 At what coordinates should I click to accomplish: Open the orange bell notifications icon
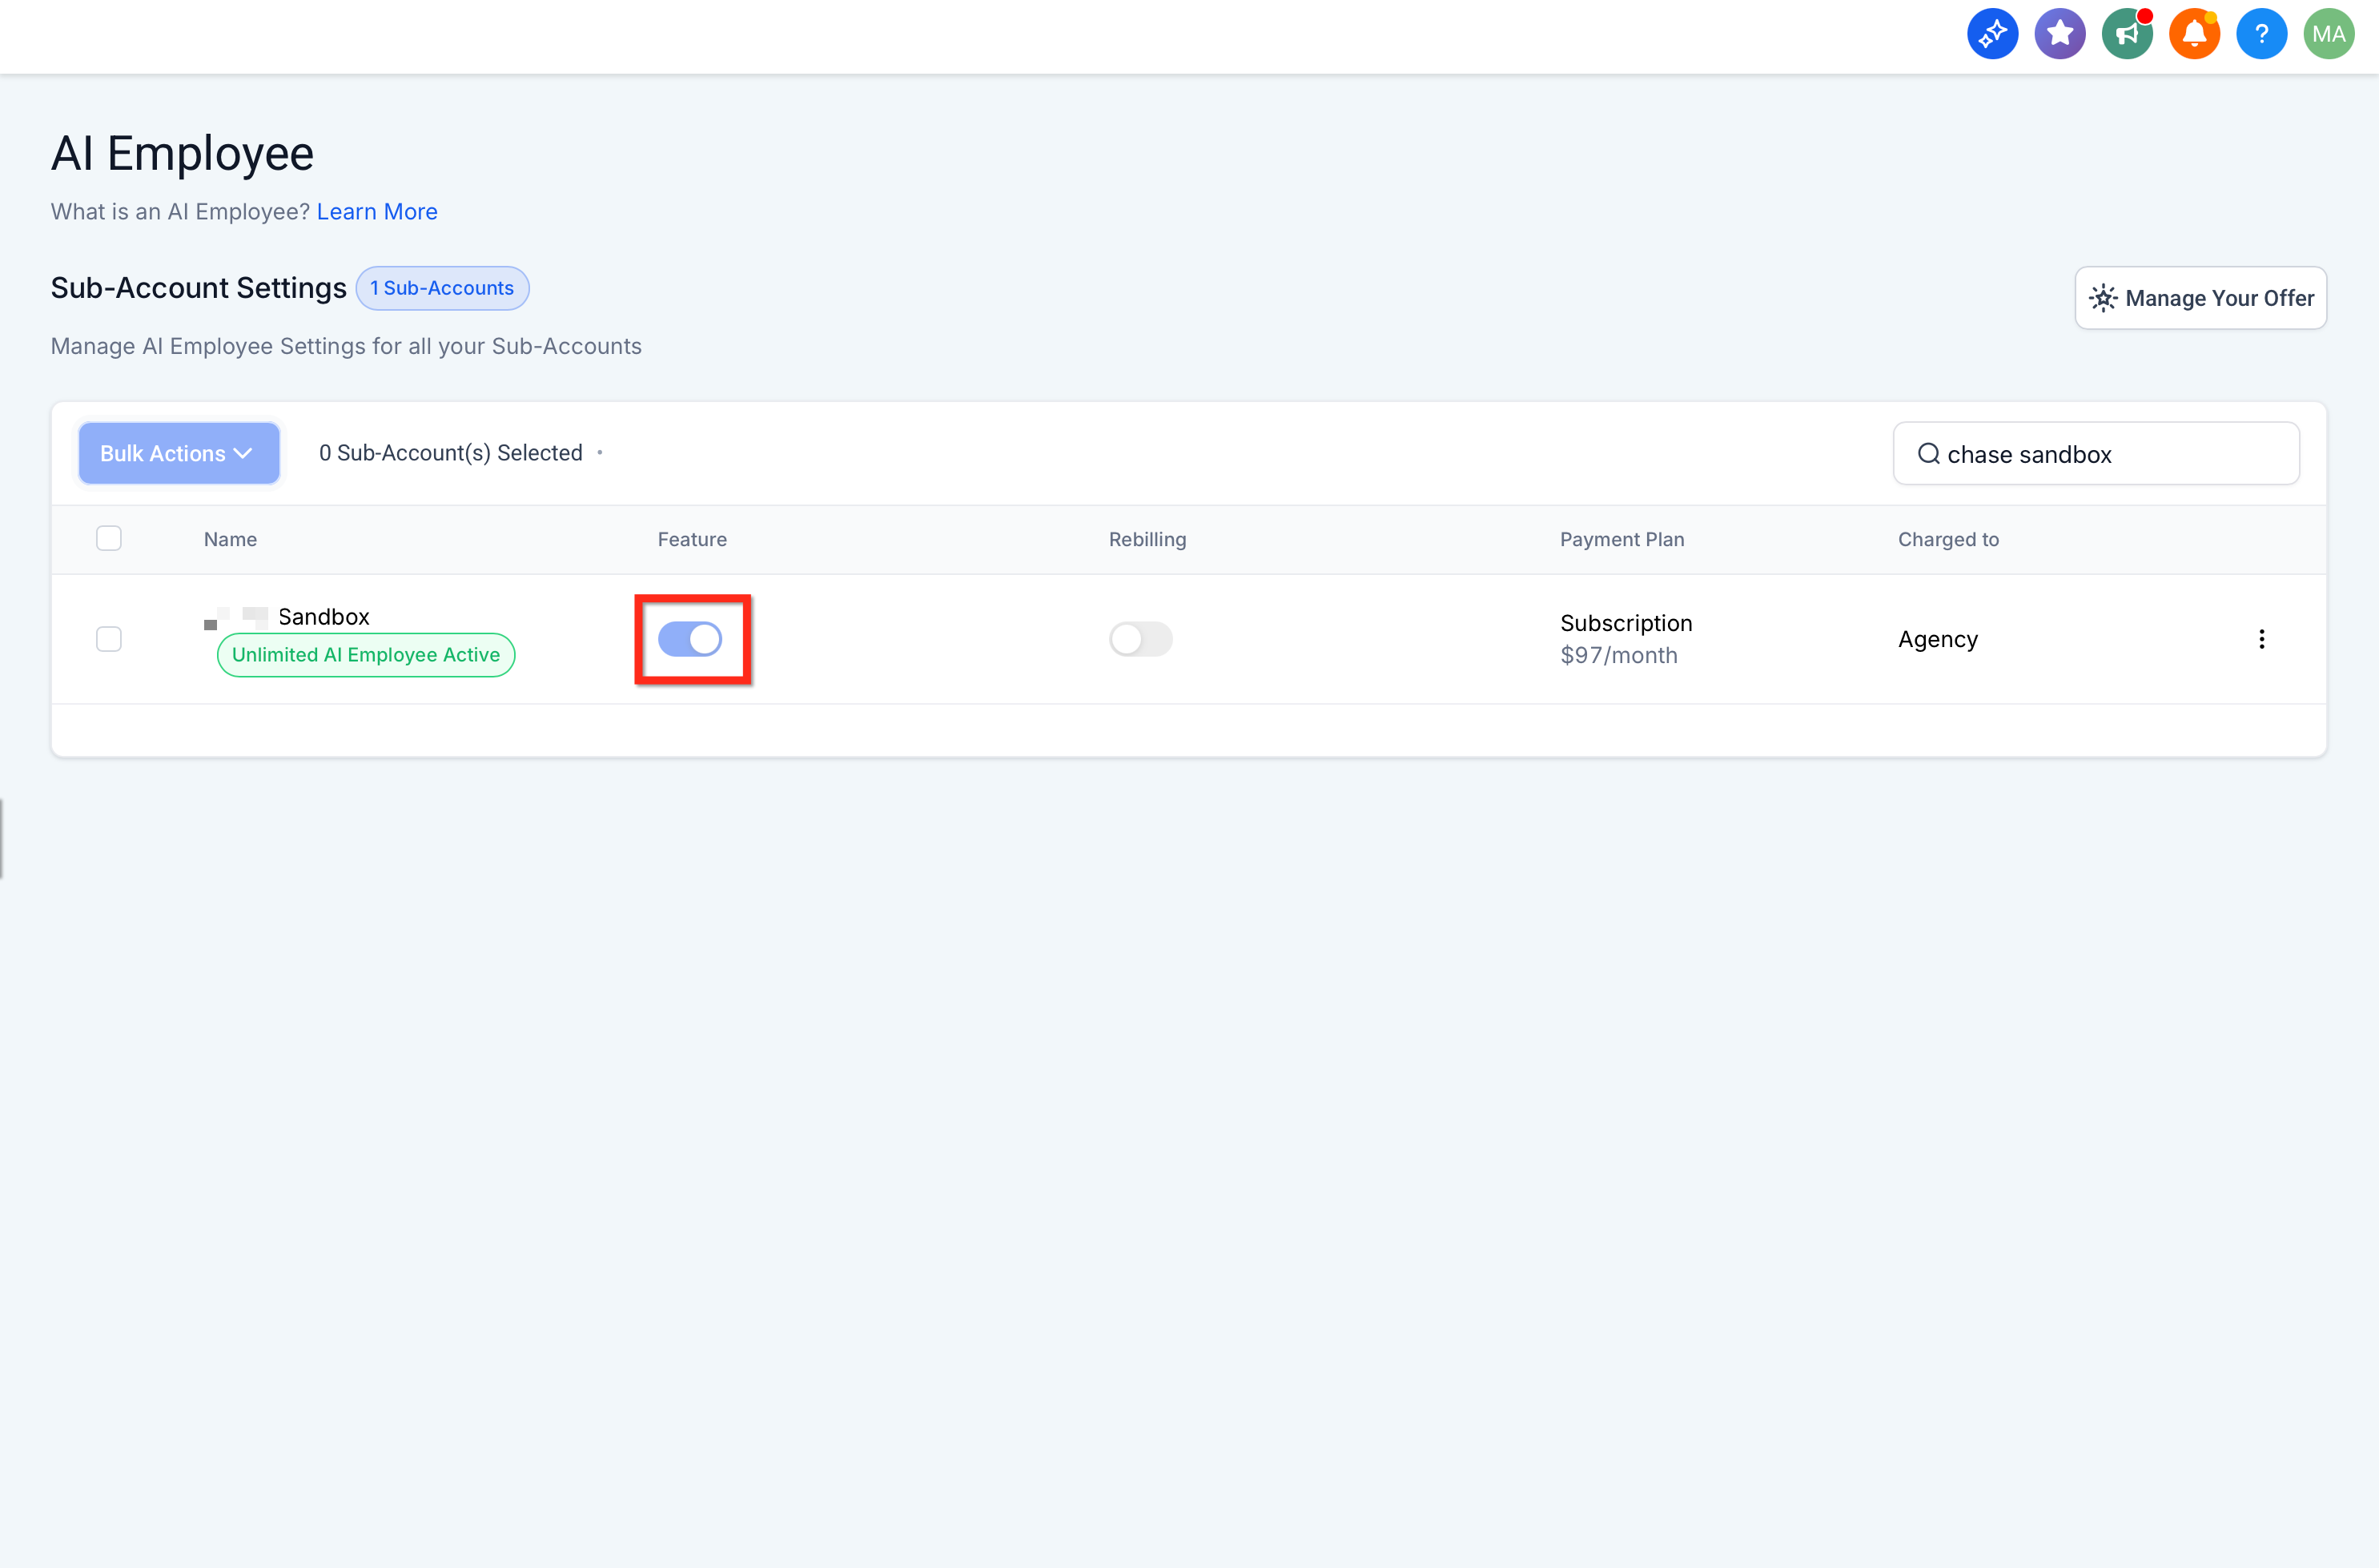pos(2194,34)
